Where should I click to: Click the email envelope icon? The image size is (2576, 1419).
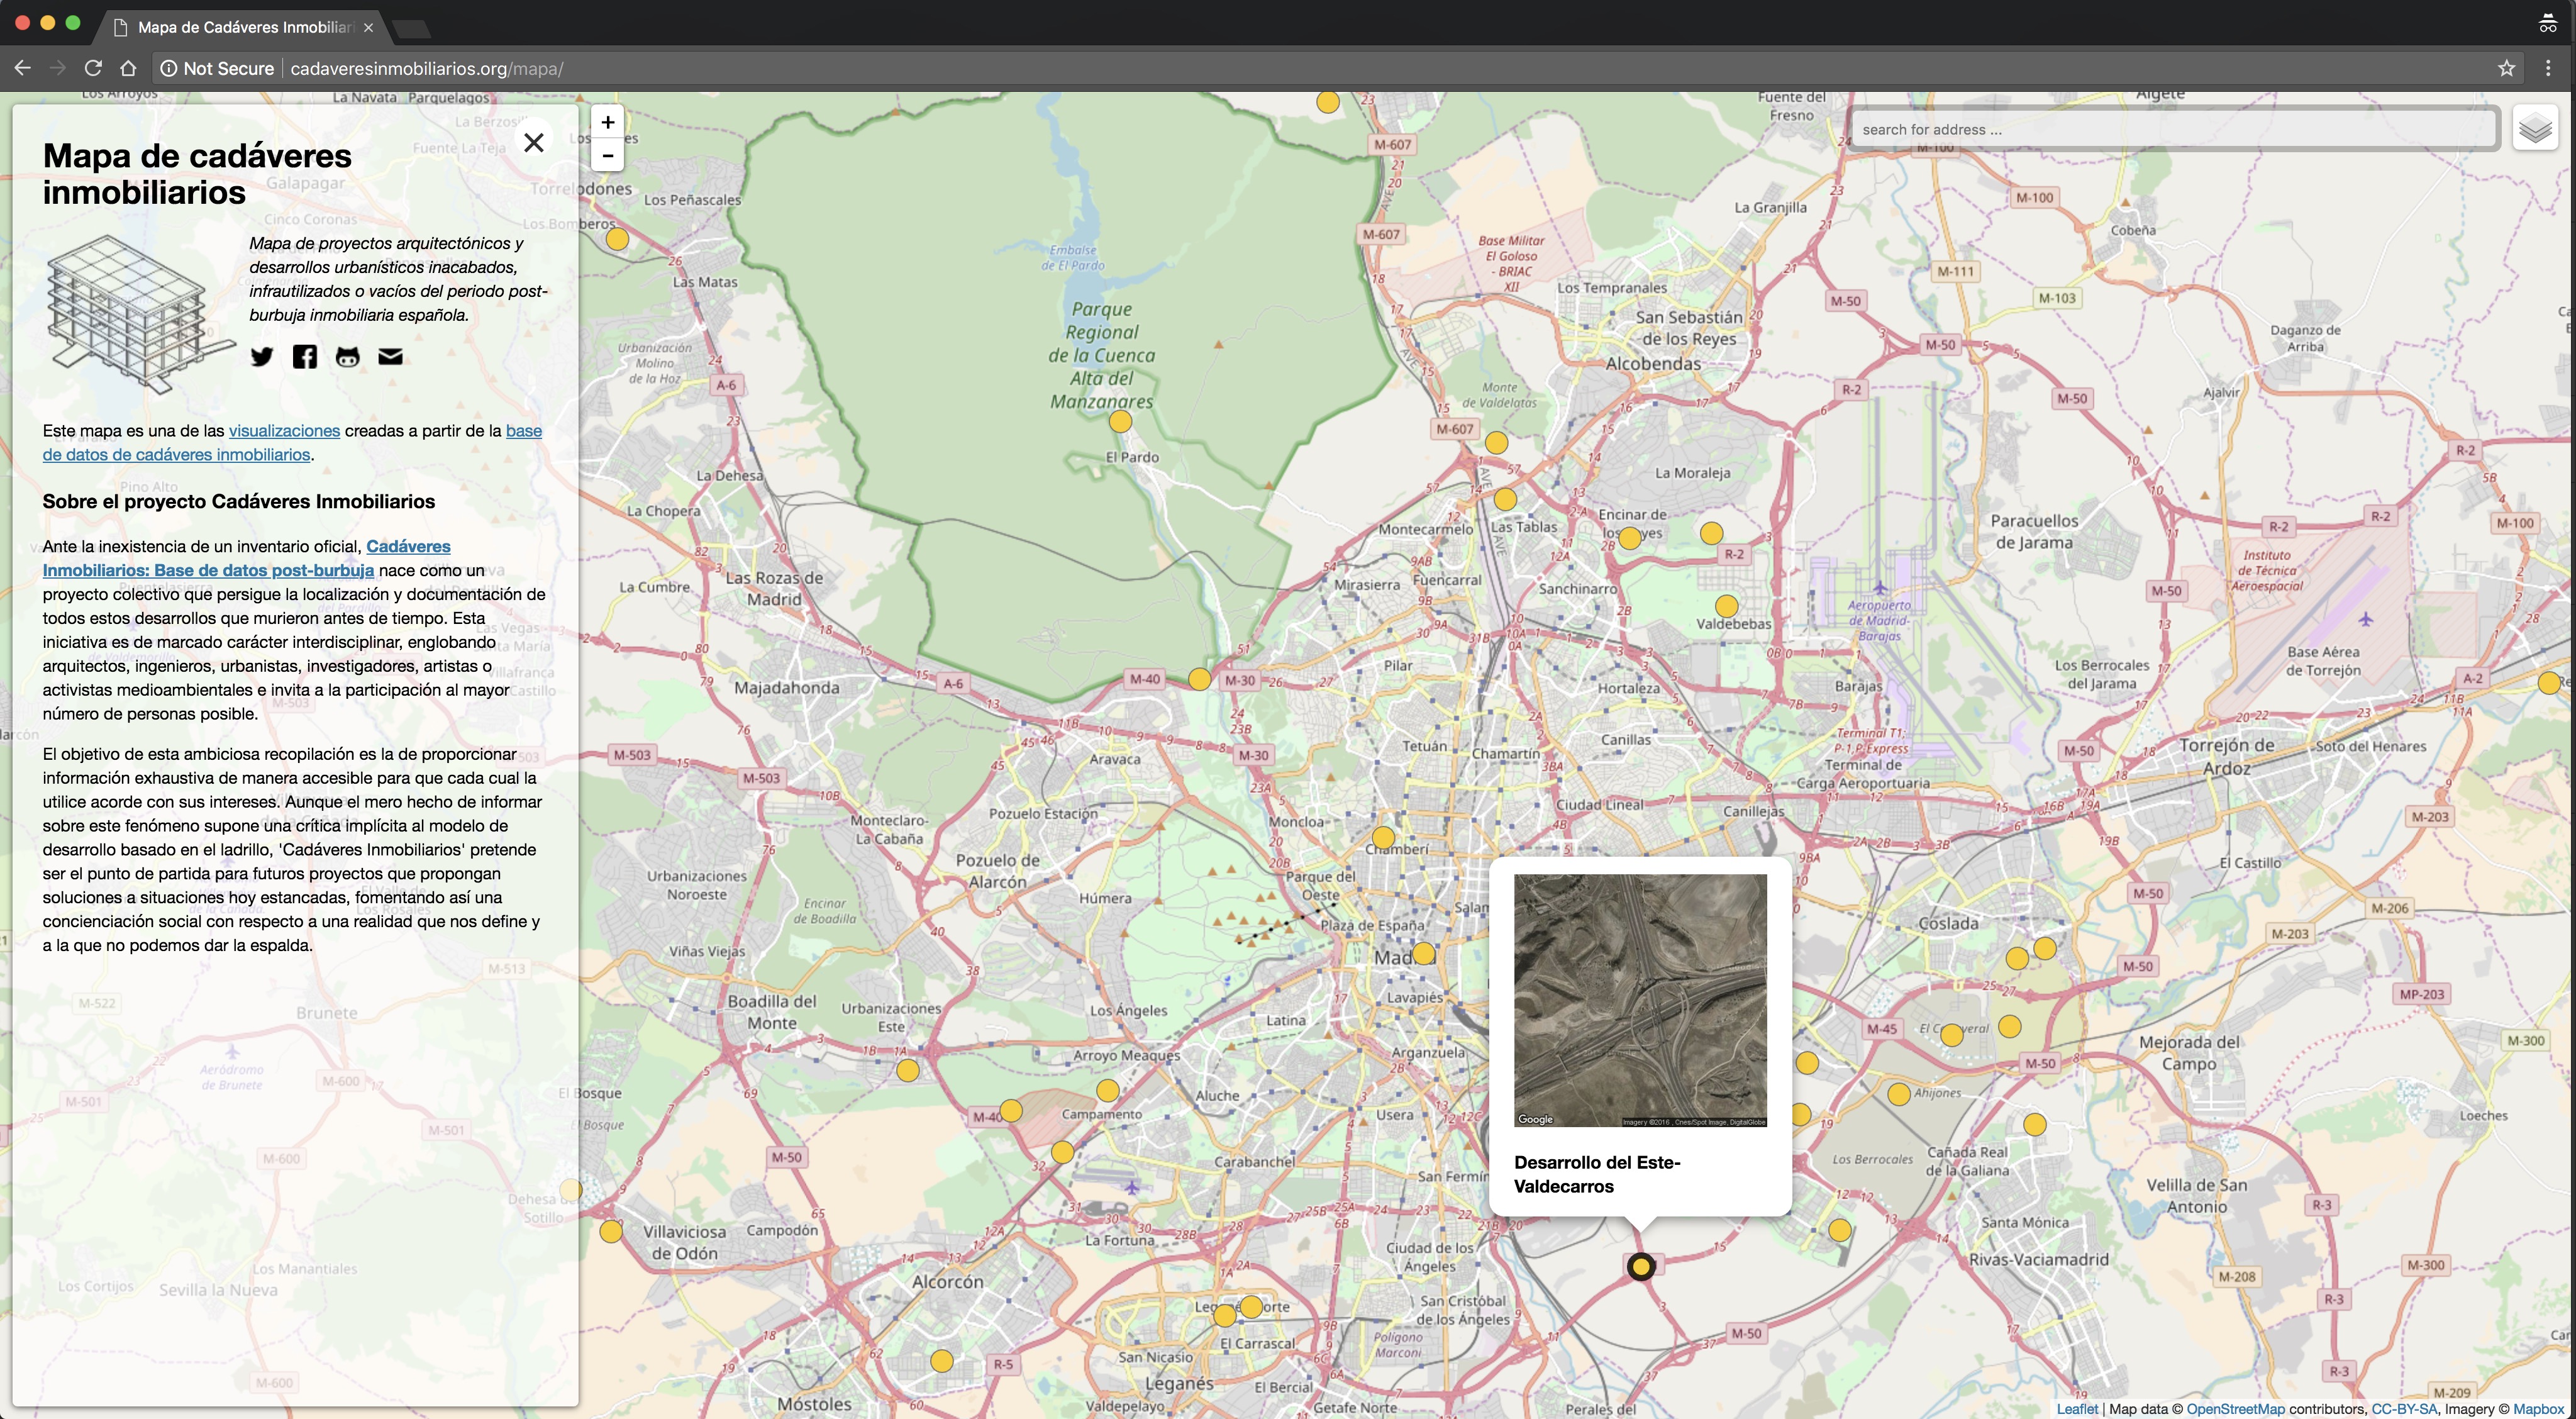[x=390, y=356]
